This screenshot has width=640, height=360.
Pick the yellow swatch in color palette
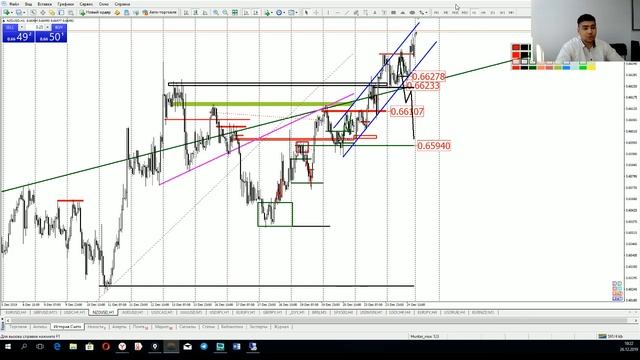coord(591,67)
